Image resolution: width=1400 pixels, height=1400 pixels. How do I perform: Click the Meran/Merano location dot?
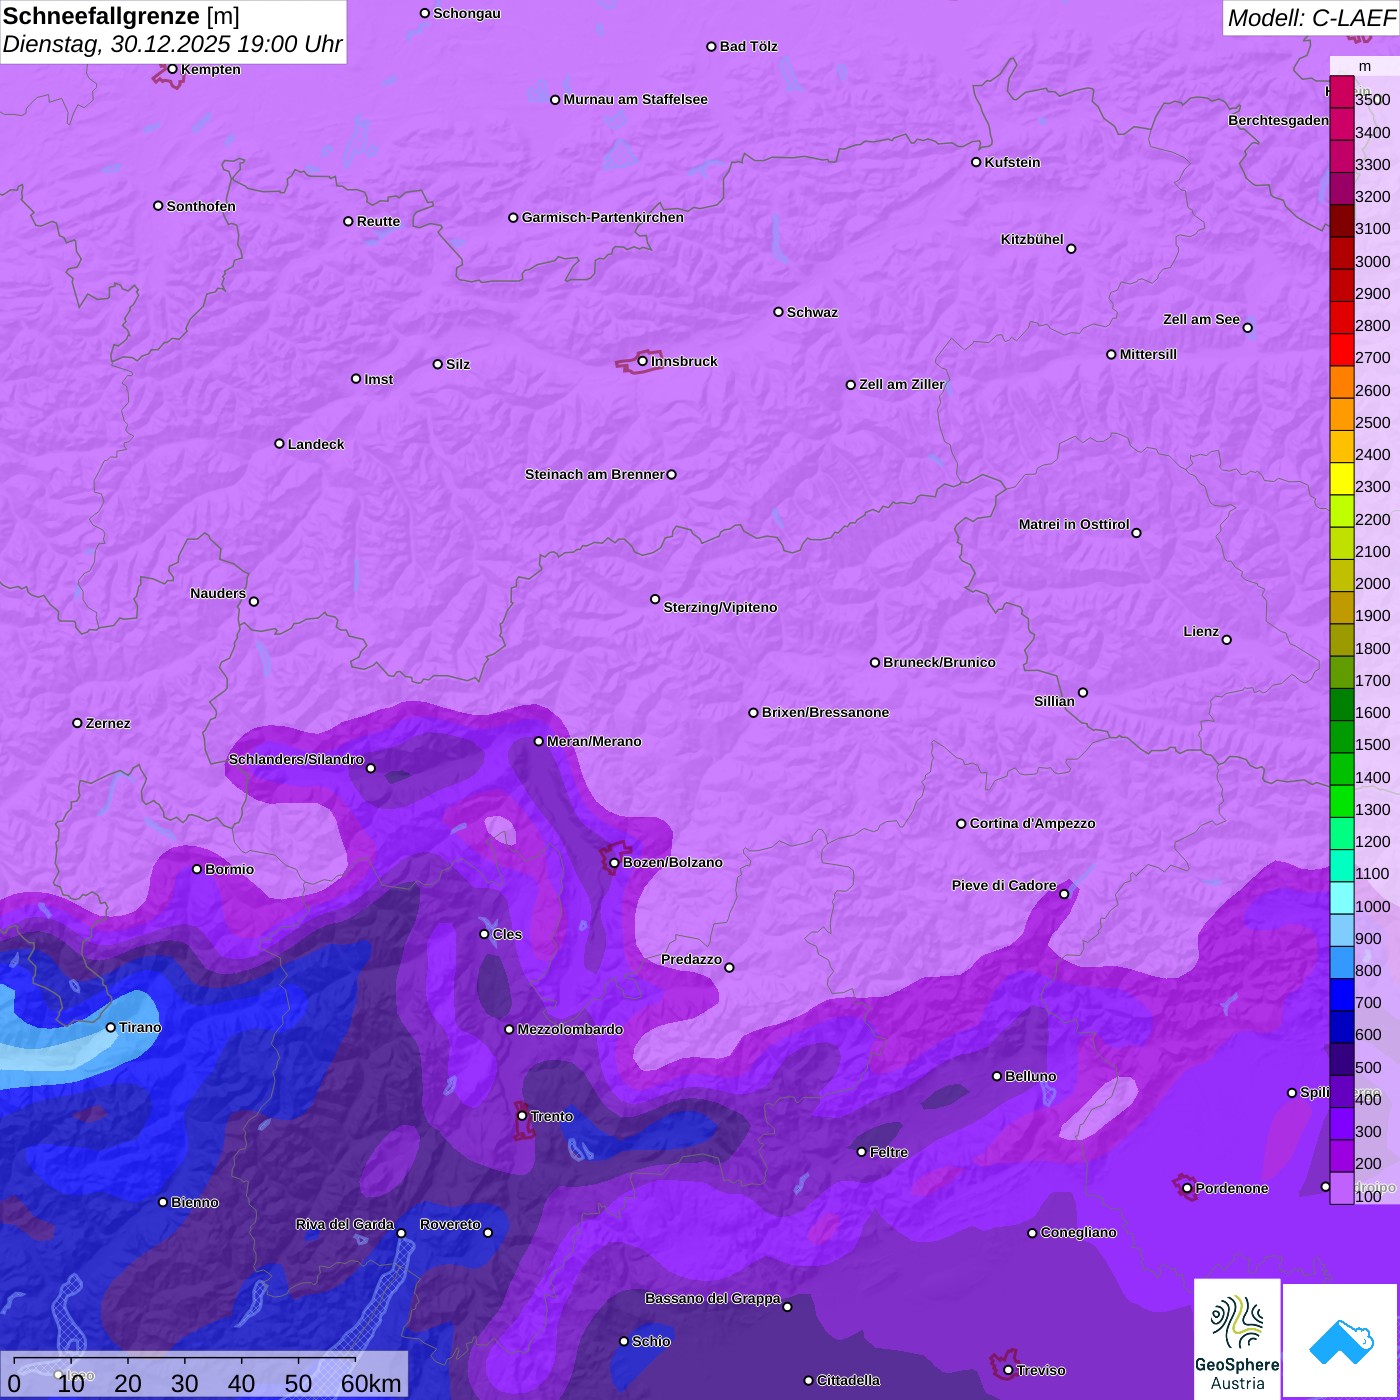coord(539,741)
